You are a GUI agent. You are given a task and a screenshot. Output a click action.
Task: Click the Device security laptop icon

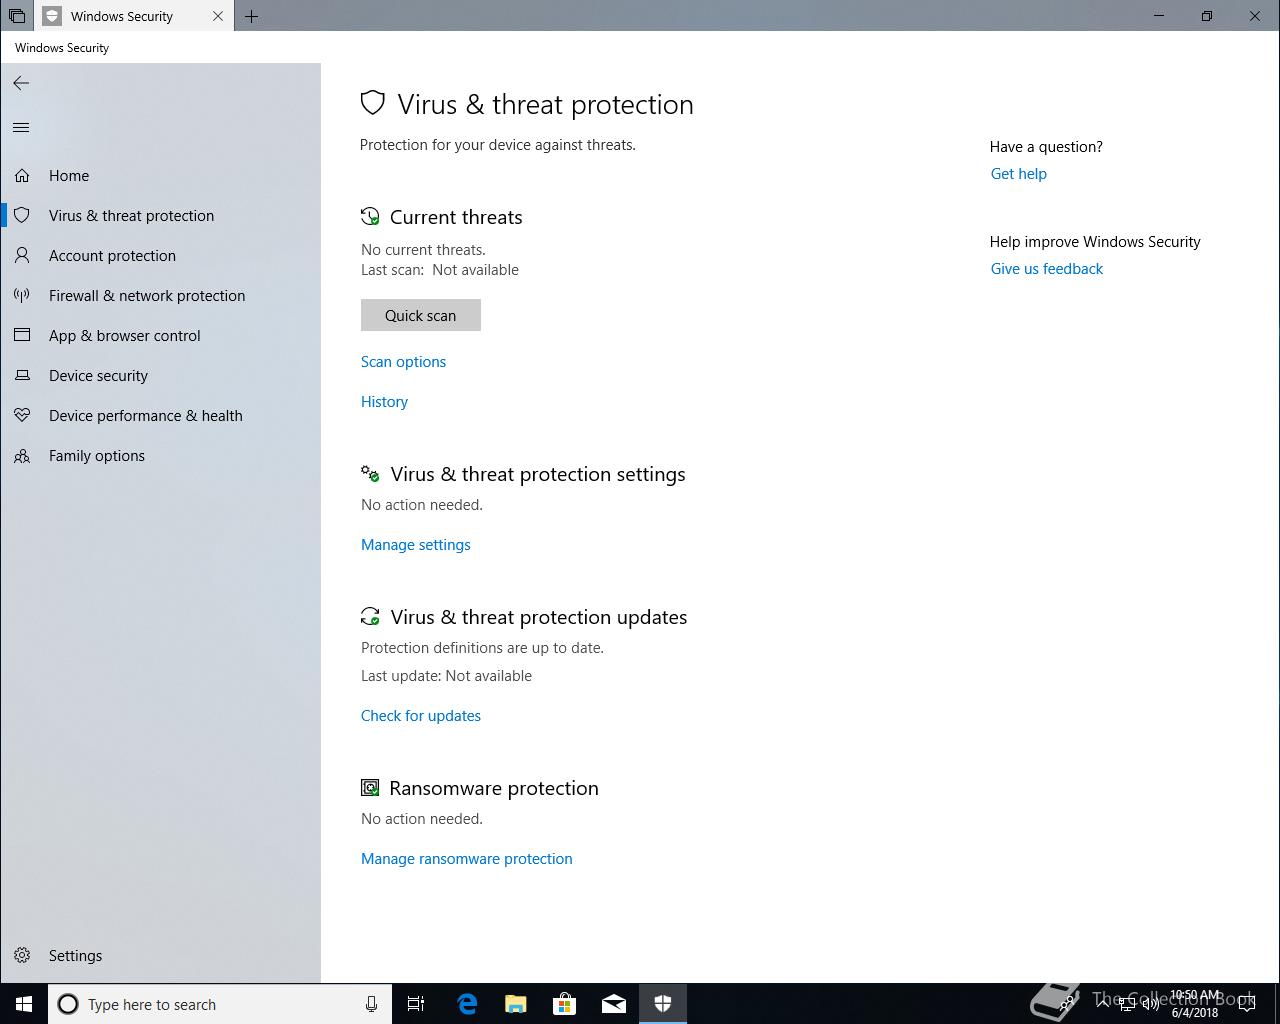click(x=22, y=375)
